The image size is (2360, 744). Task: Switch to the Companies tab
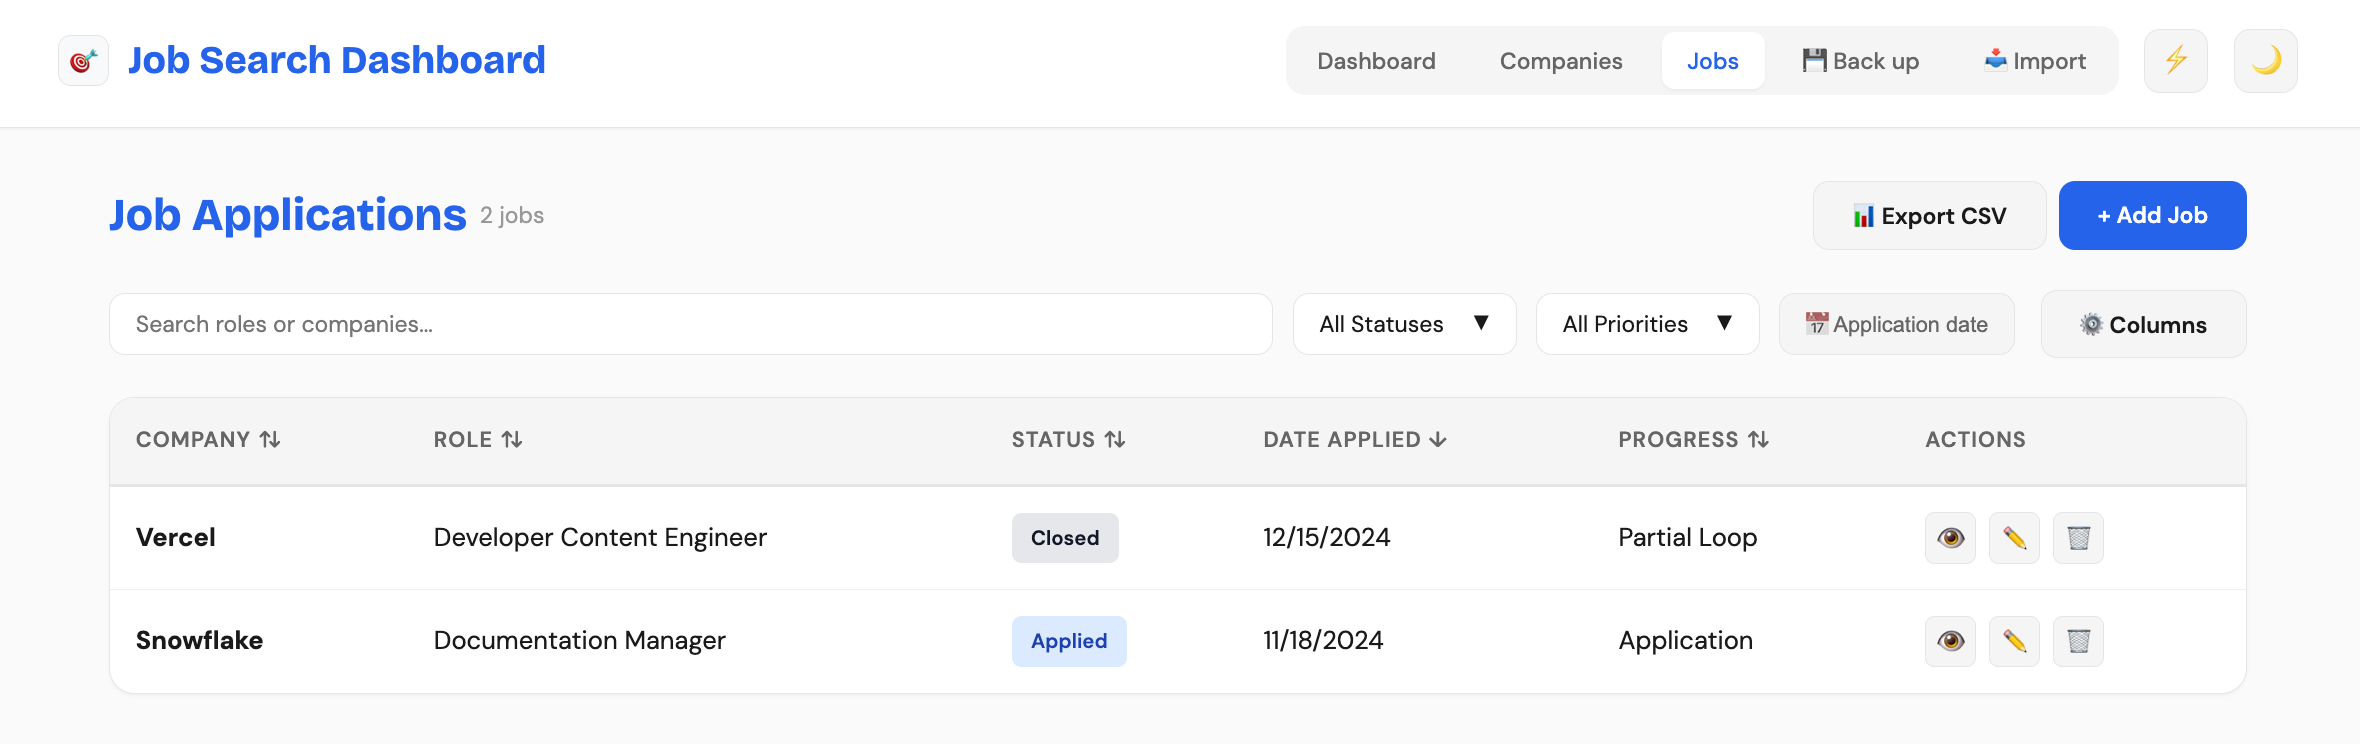click(x=1560, y=60)
